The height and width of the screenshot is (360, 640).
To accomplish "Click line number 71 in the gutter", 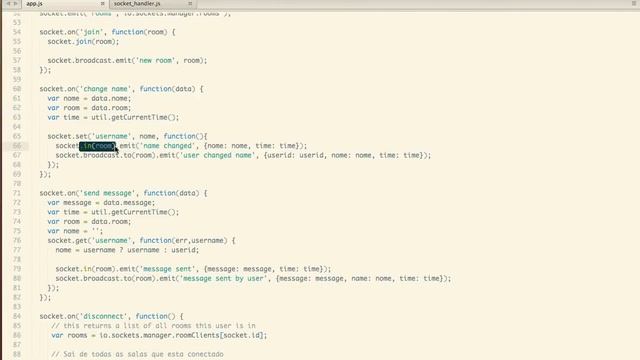I will click(x=17, y=193).
